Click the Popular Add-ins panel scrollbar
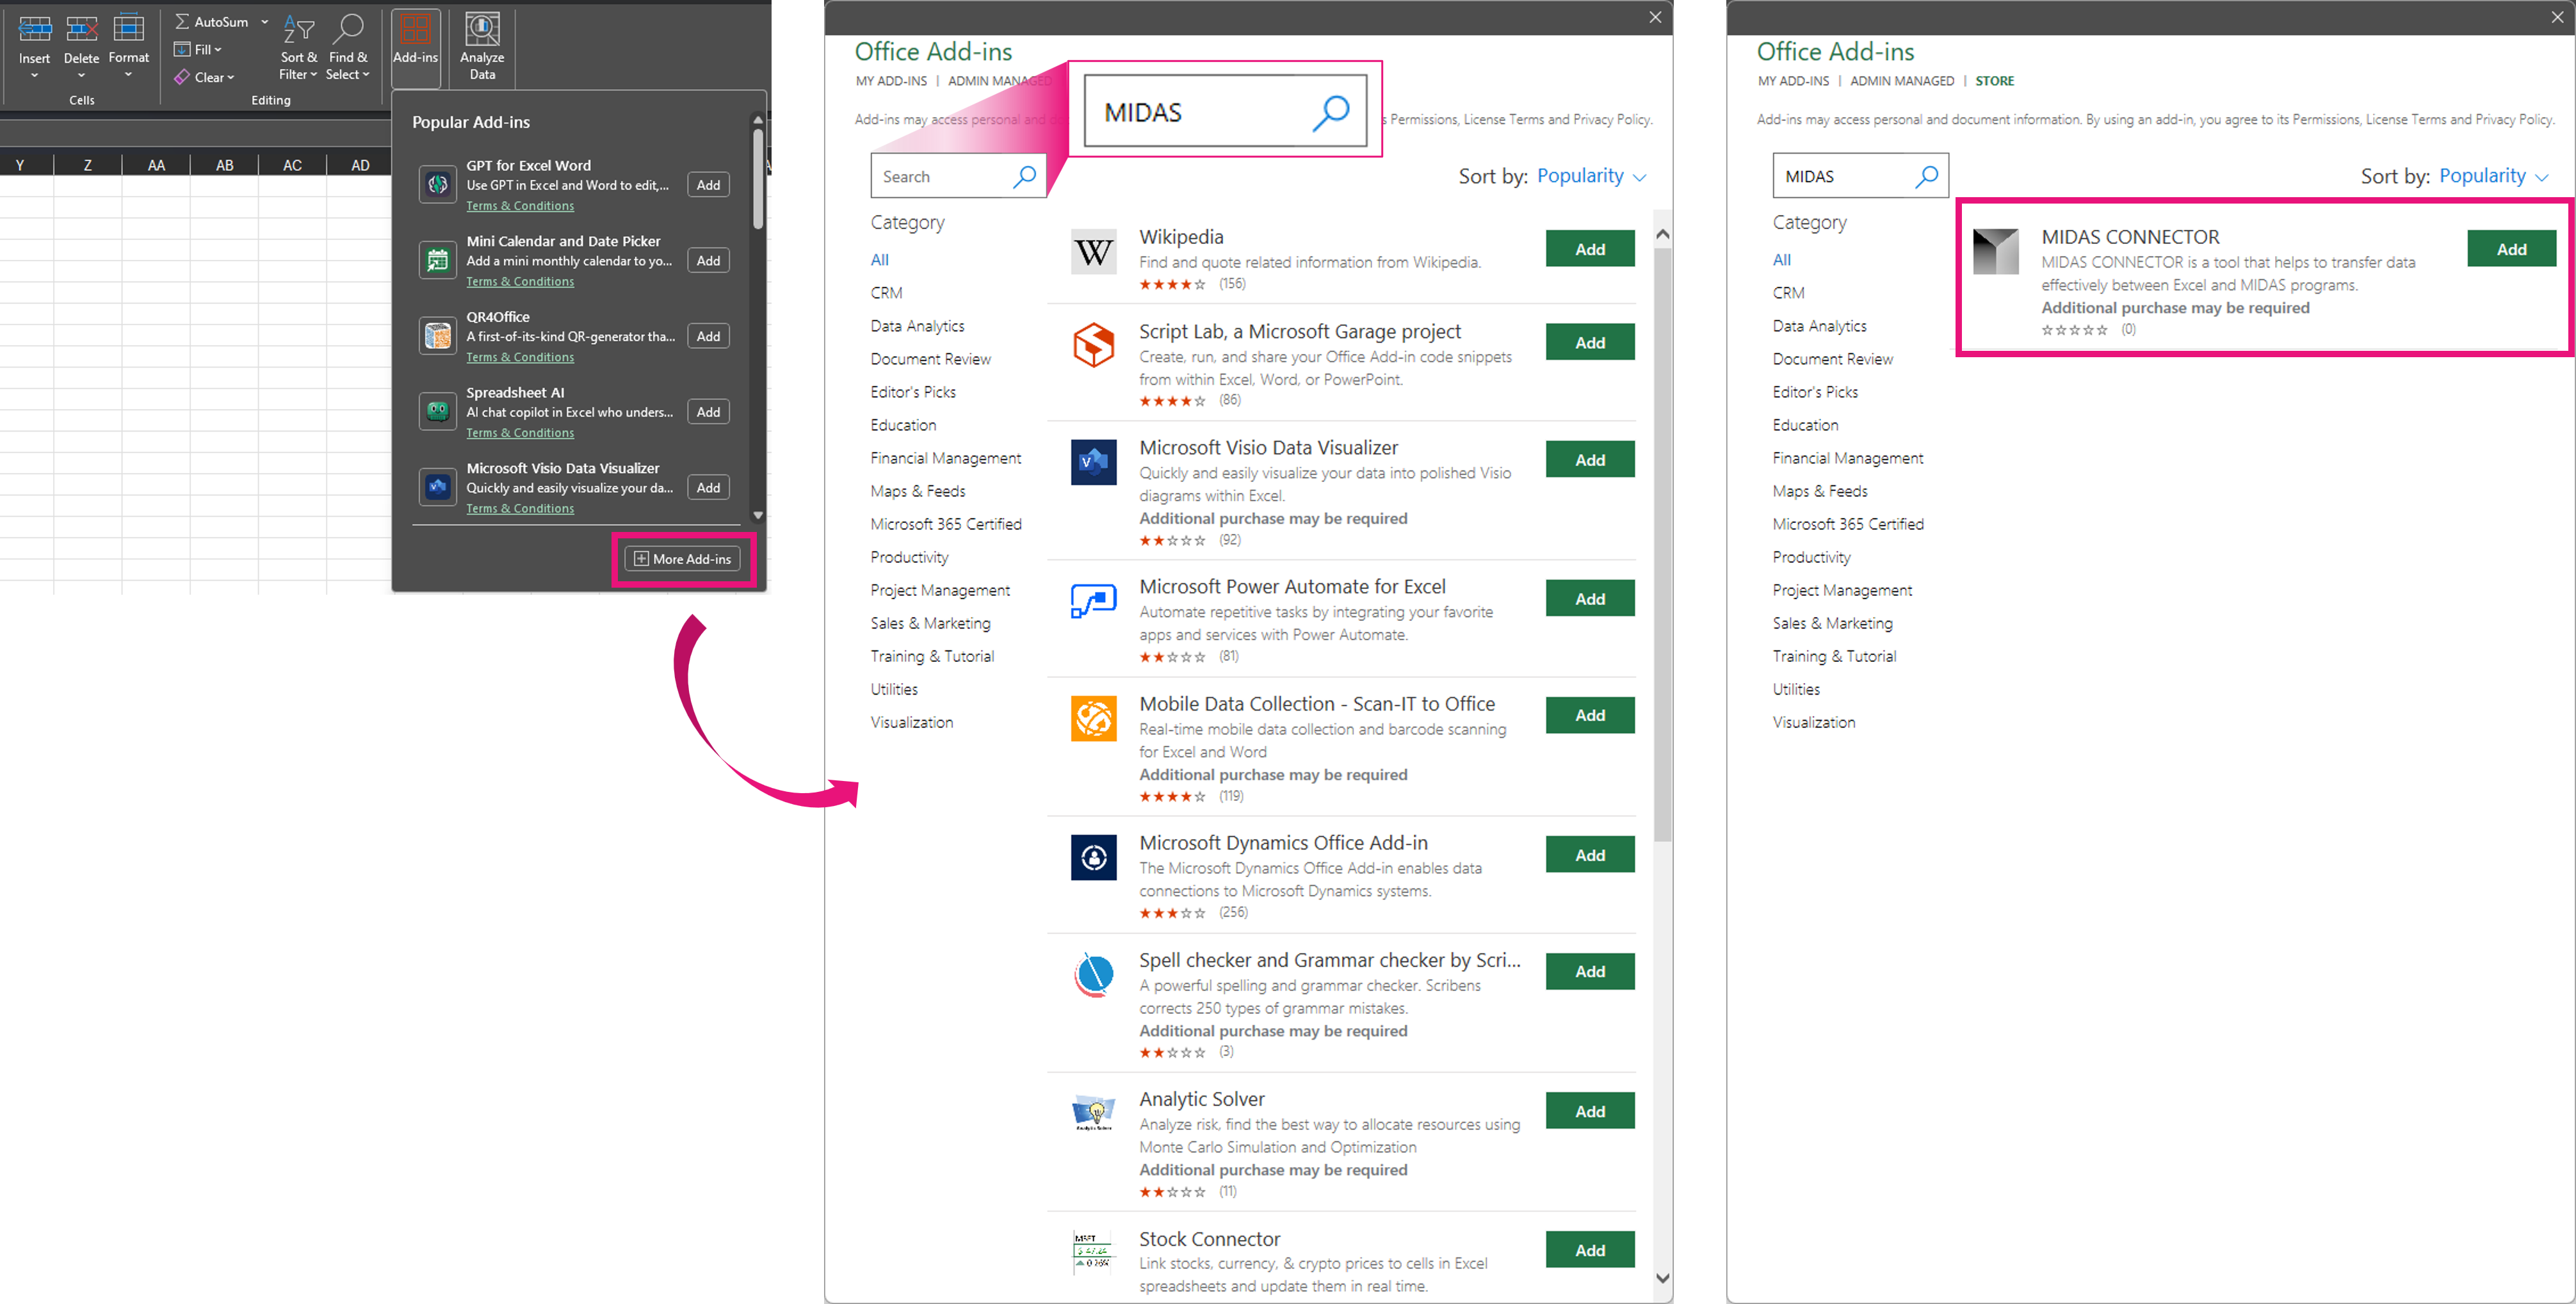The width and height of the screenshot is (2576, 1304). click(x=758, y=180)
